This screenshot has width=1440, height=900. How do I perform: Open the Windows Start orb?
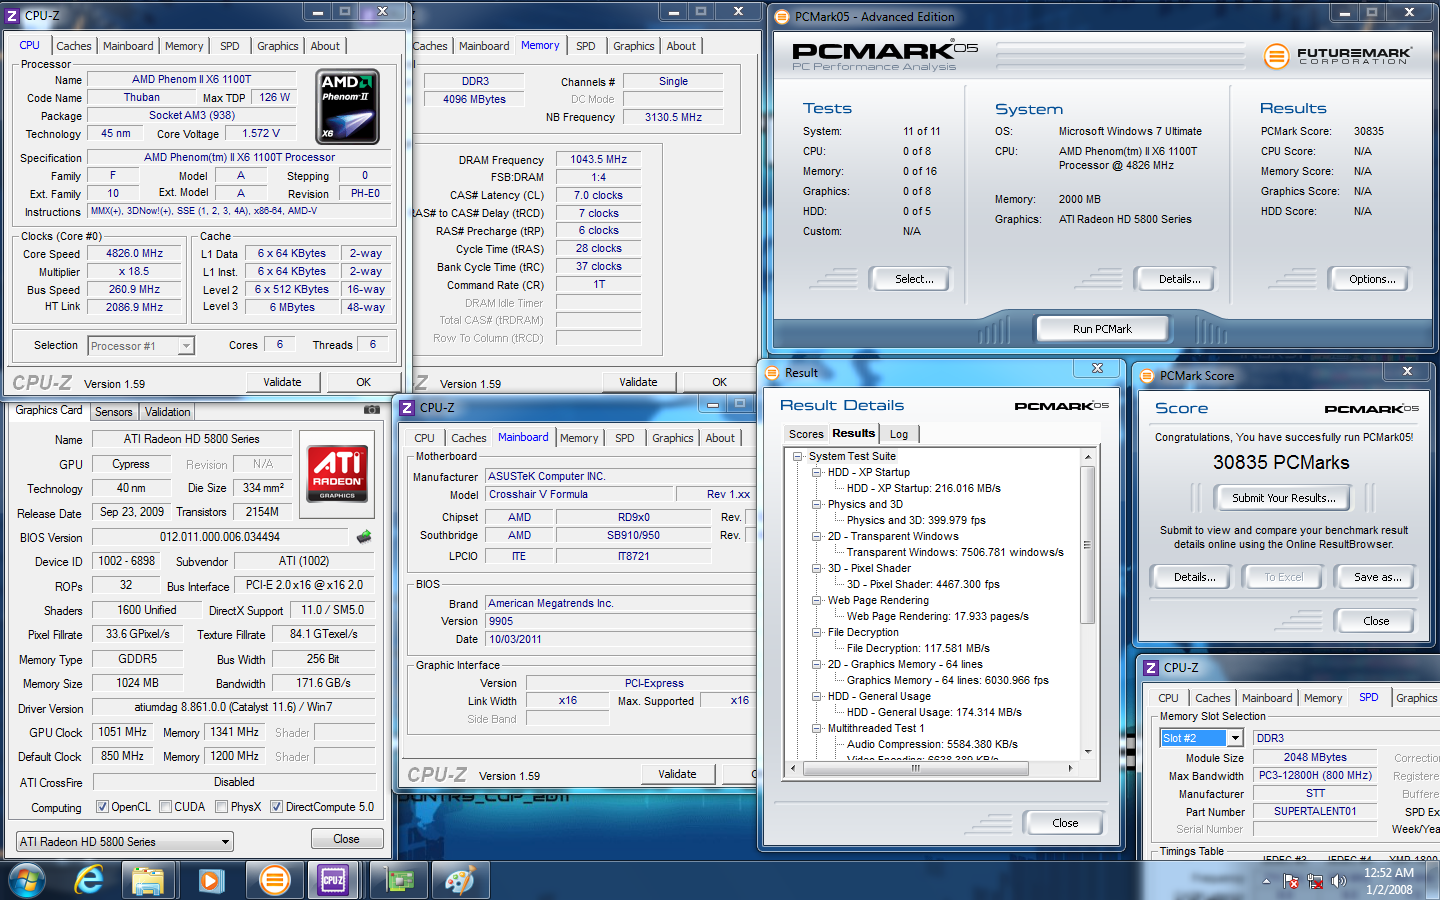27,880
